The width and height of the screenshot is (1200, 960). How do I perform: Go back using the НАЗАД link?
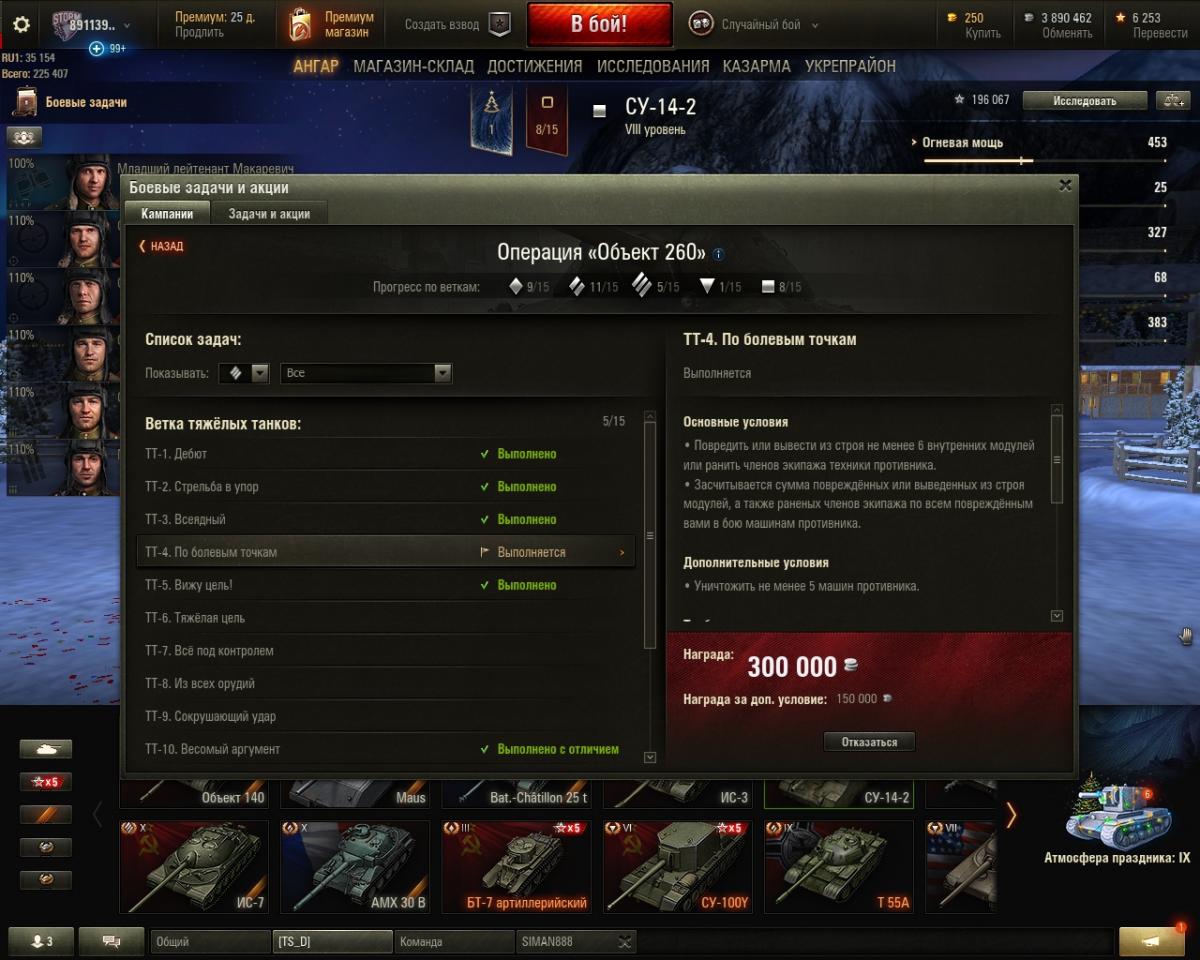tap(161, 246)
